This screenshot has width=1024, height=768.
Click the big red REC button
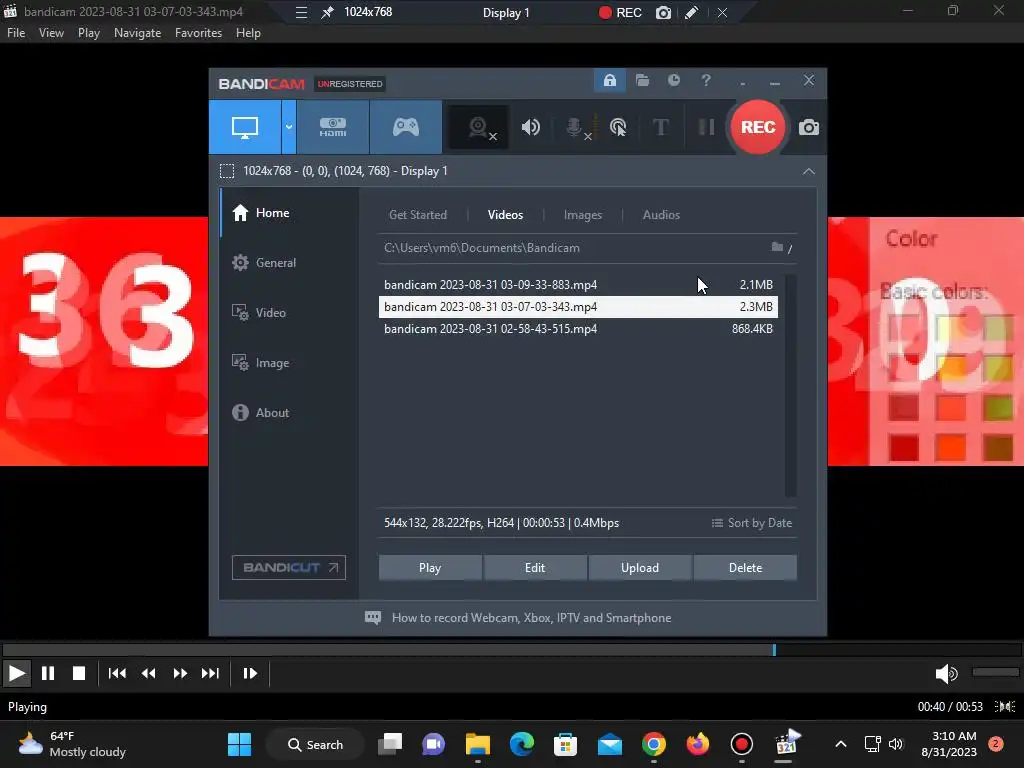[x=758, y=127]
